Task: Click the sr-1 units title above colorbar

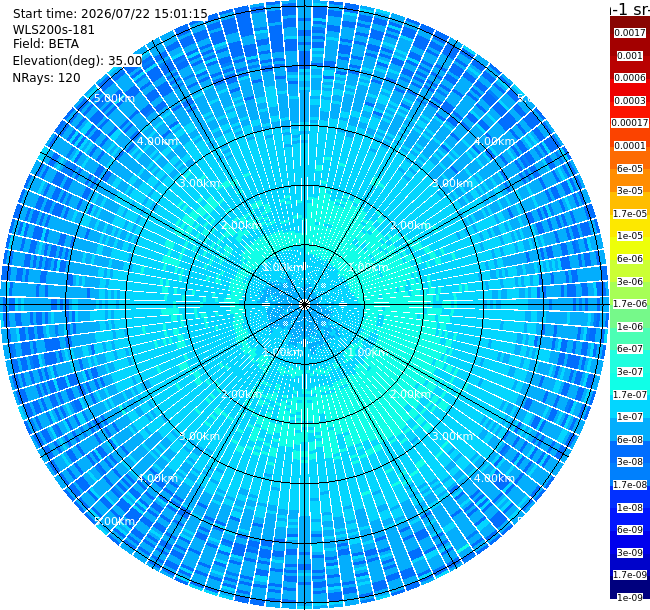Action: click(631, 9)
